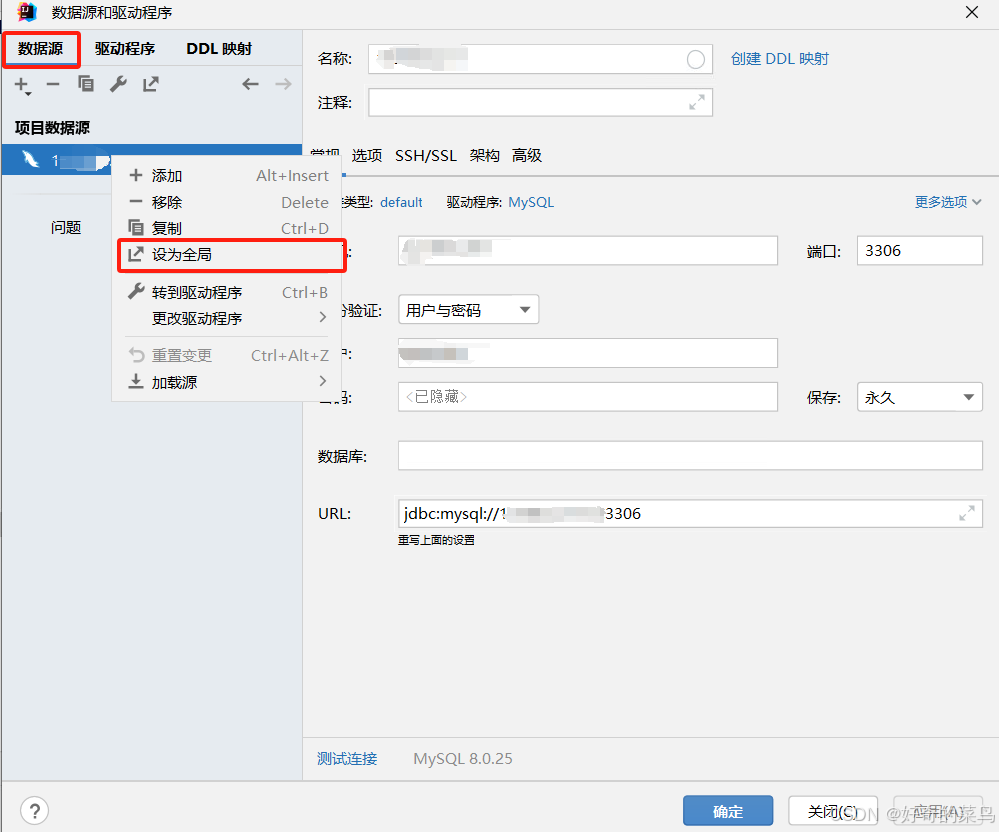Open the 高级 tab

click(x=527, y=155)
